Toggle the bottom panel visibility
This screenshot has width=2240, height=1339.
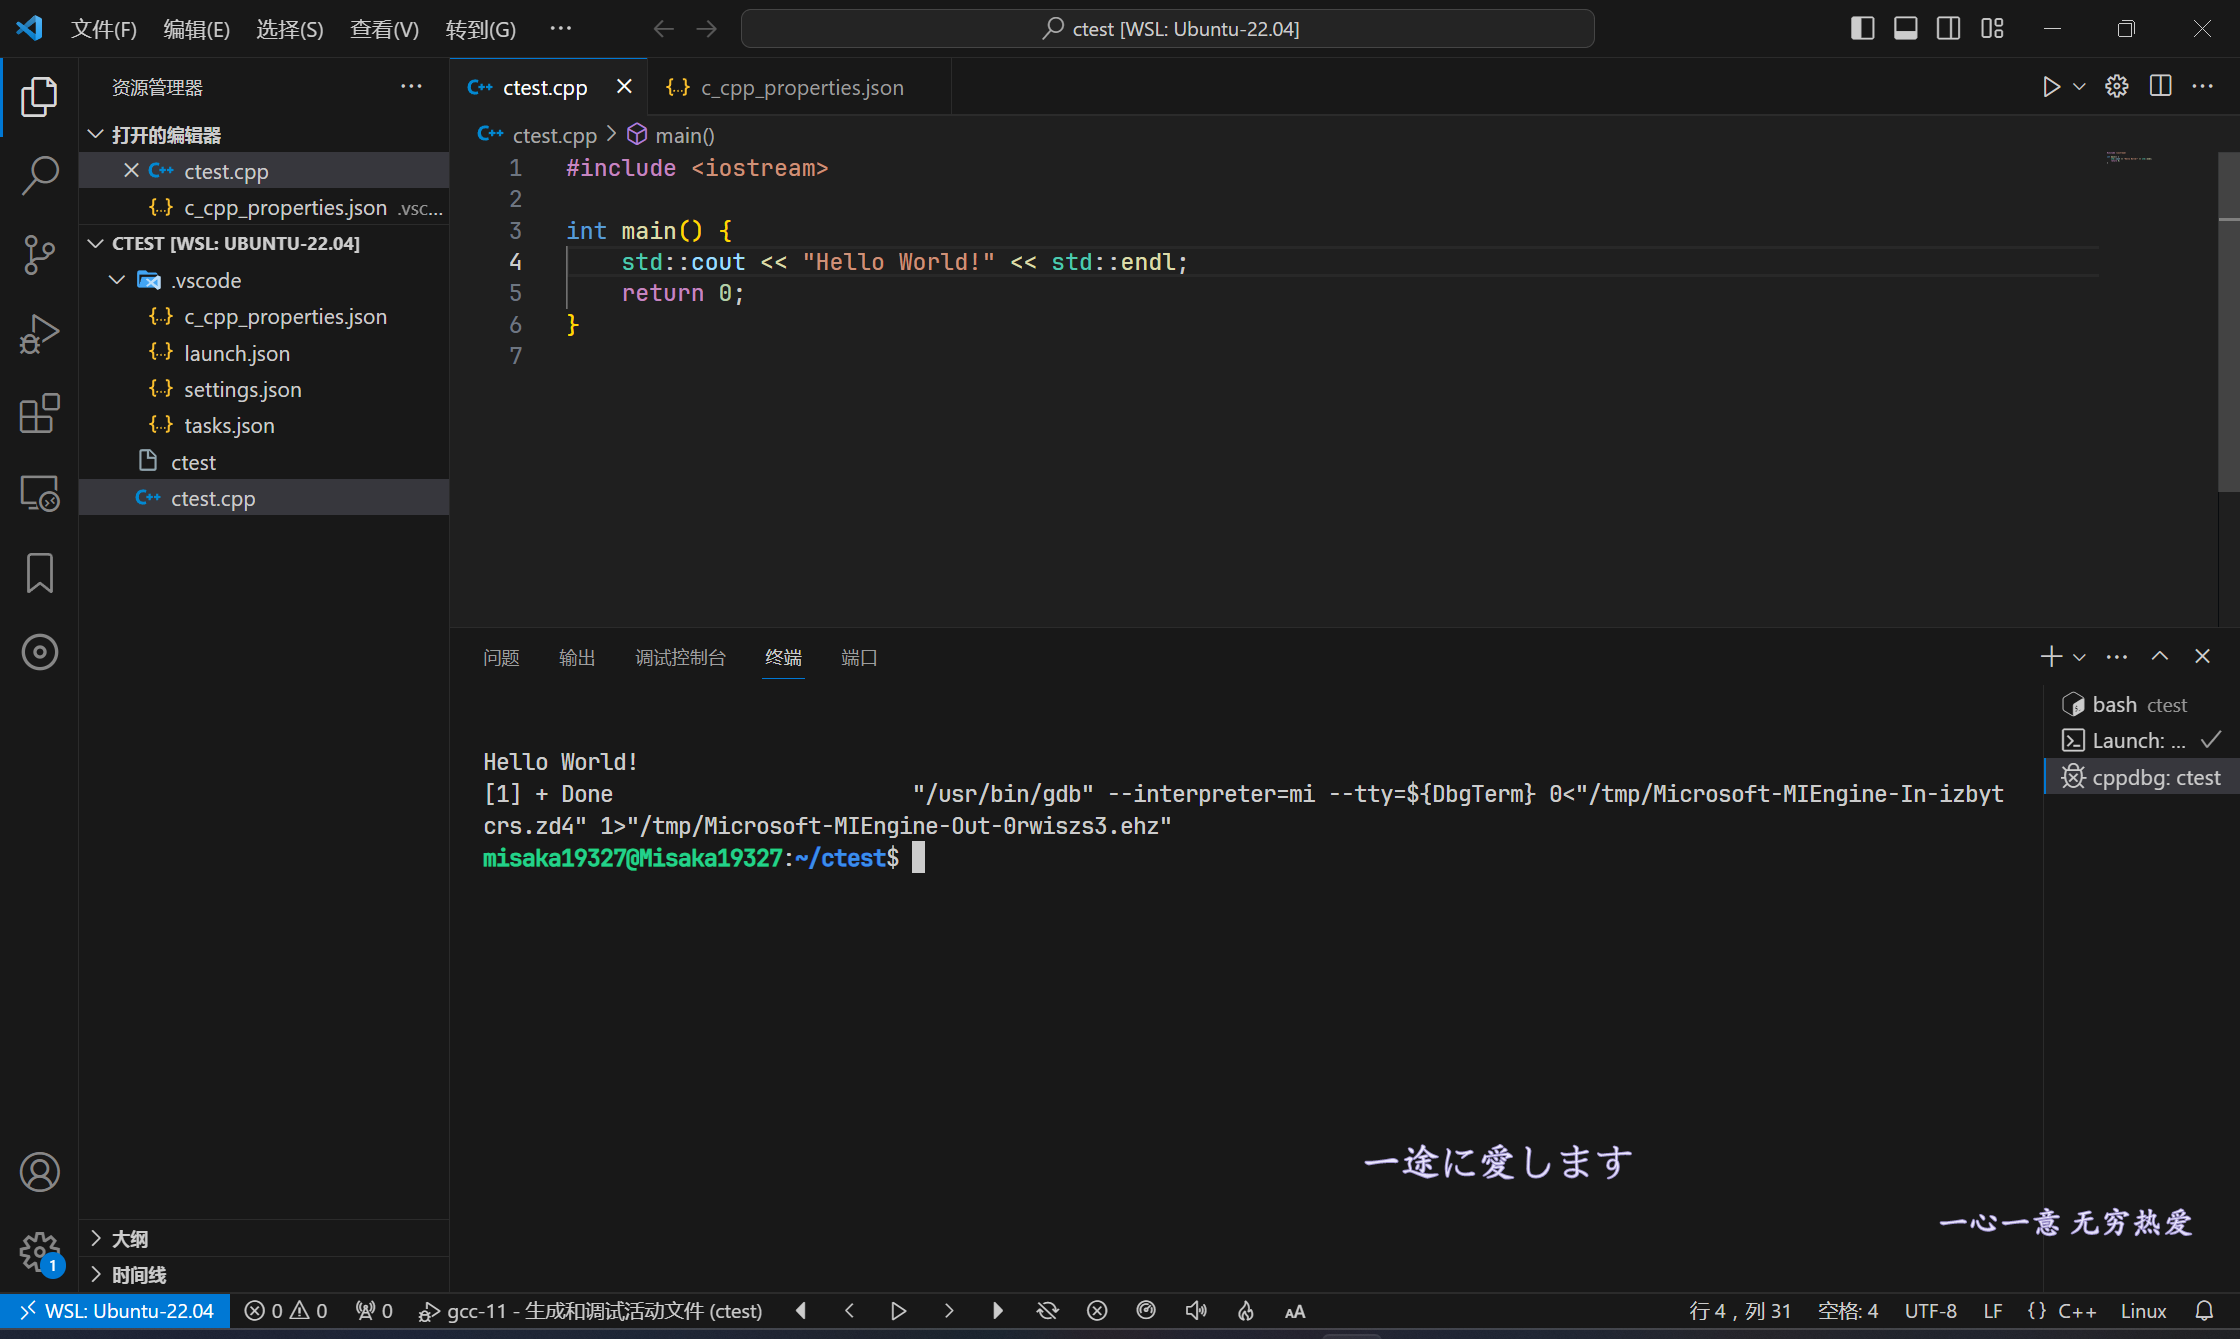[x=1905, y=28]
